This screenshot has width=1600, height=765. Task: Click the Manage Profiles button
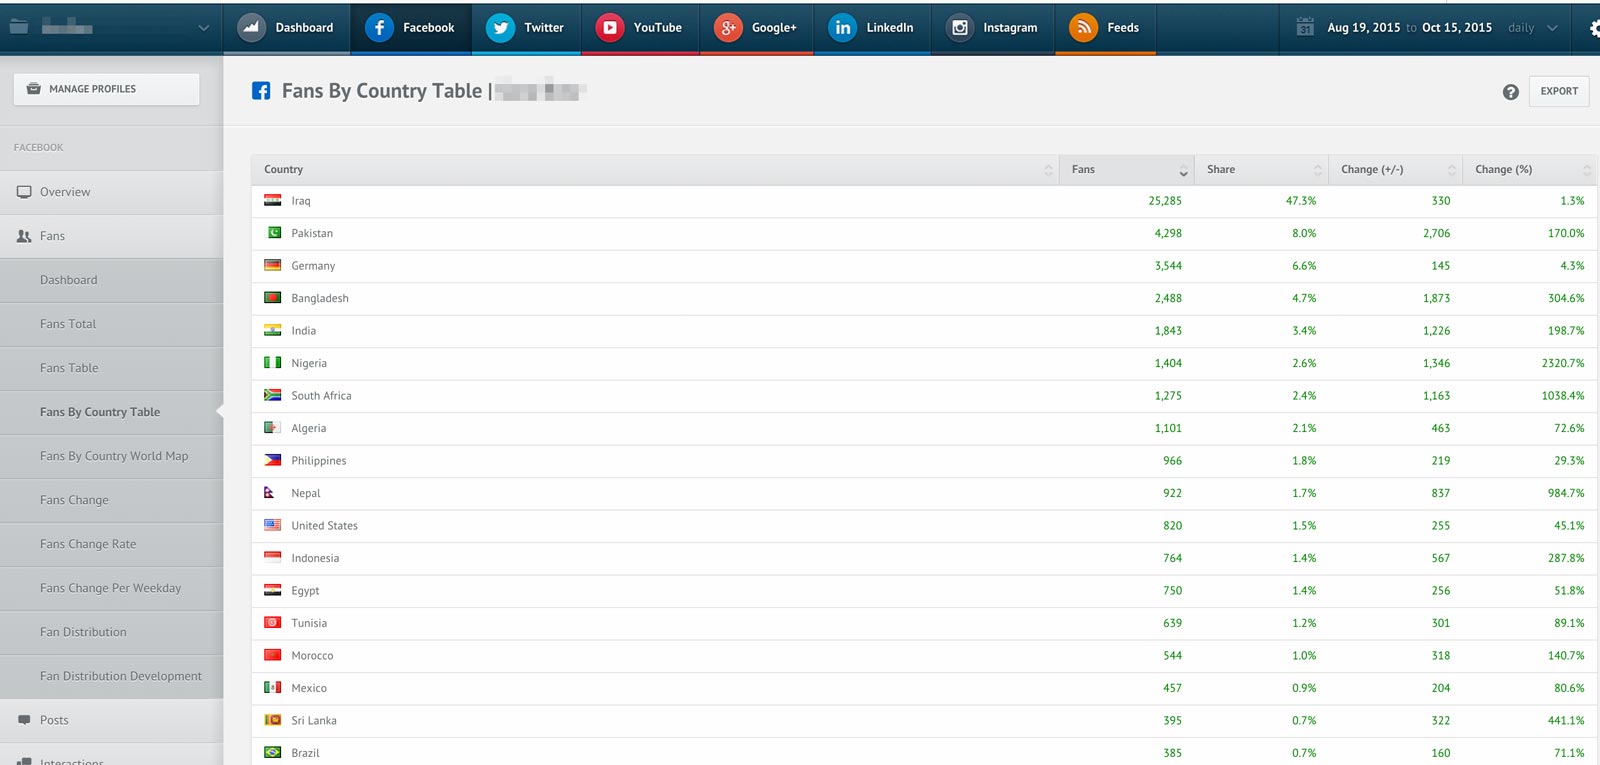click(106, 89)
